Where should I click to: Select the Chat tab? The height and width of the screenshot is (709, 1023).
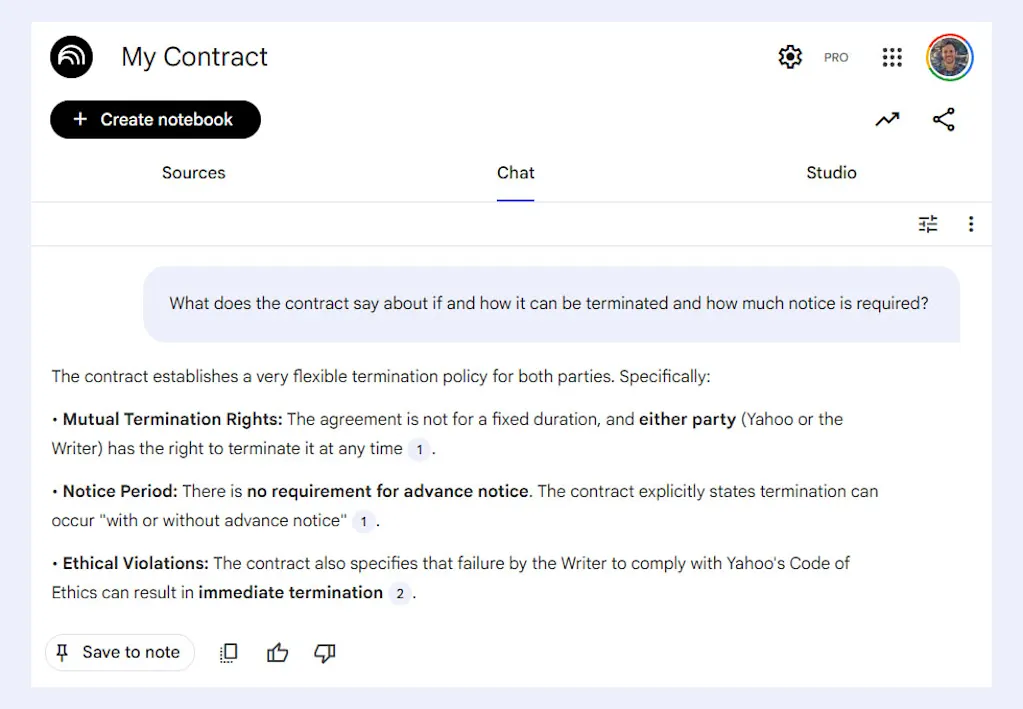(x=515, y=173)
